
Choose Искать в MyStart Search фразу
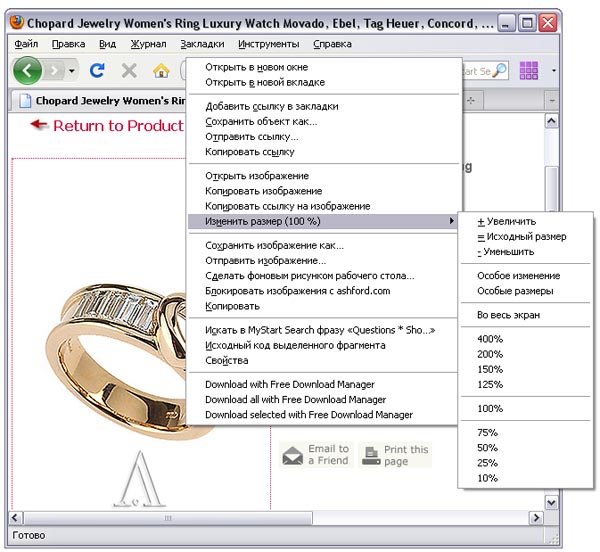(323, 330)
